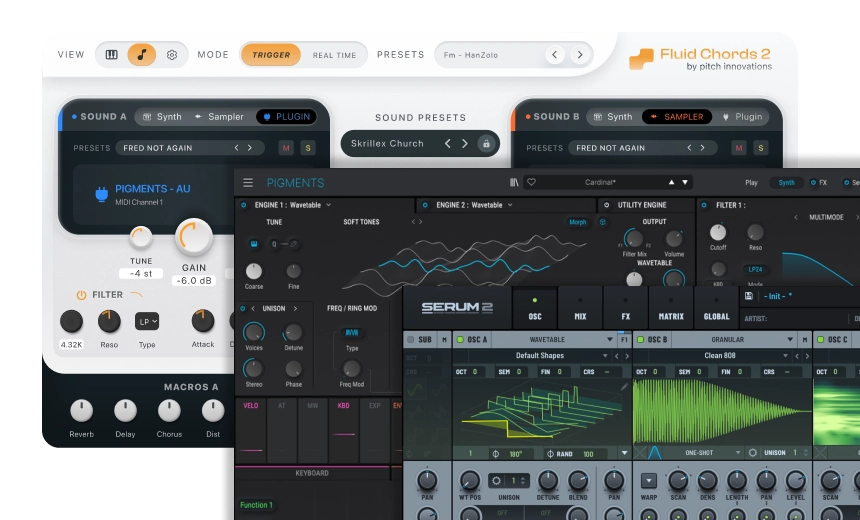Select the music note view icon

(142, 55)
